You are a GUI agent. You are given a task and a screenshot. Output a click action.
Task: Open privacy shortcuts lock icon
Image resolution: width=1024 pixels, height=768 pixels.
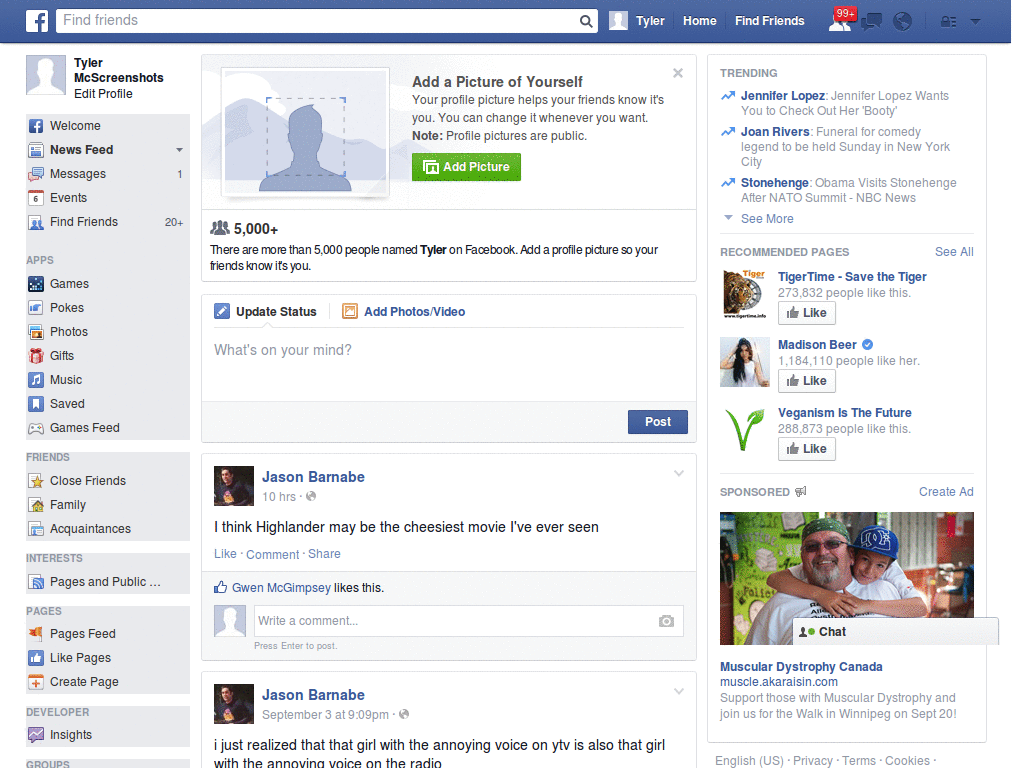click(x=948, y=22)
